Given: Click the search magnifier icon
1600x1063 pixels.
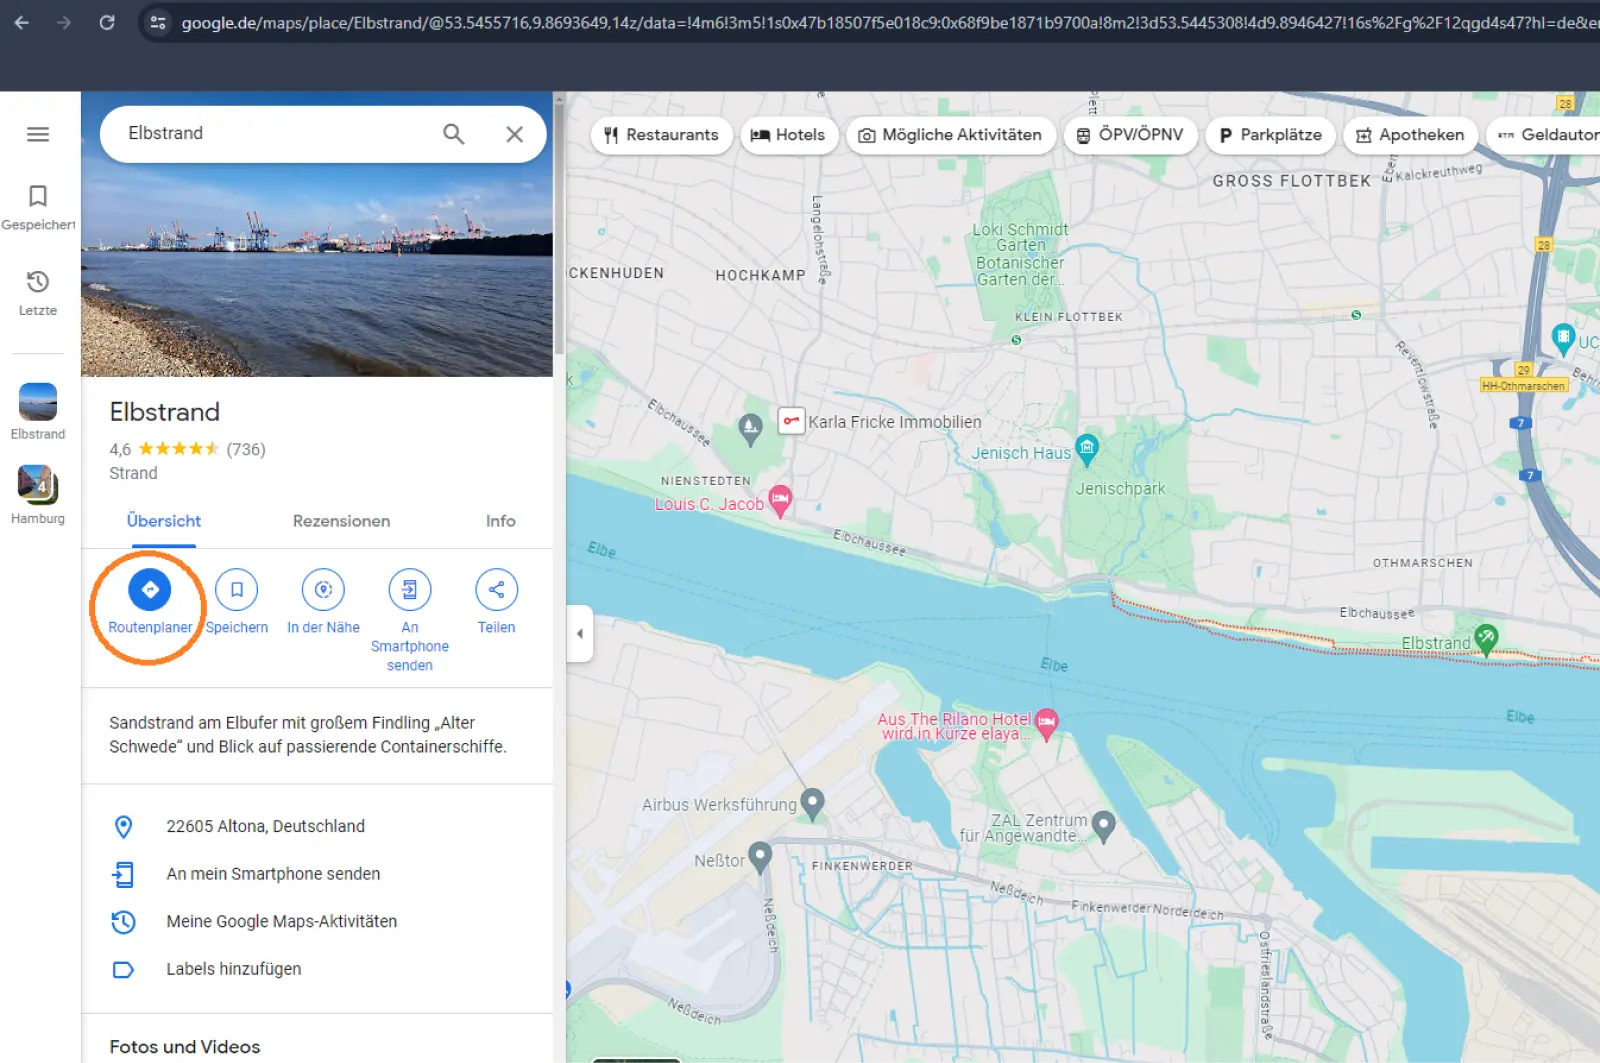Looking at the screenshot, I should tap(454, 134).
